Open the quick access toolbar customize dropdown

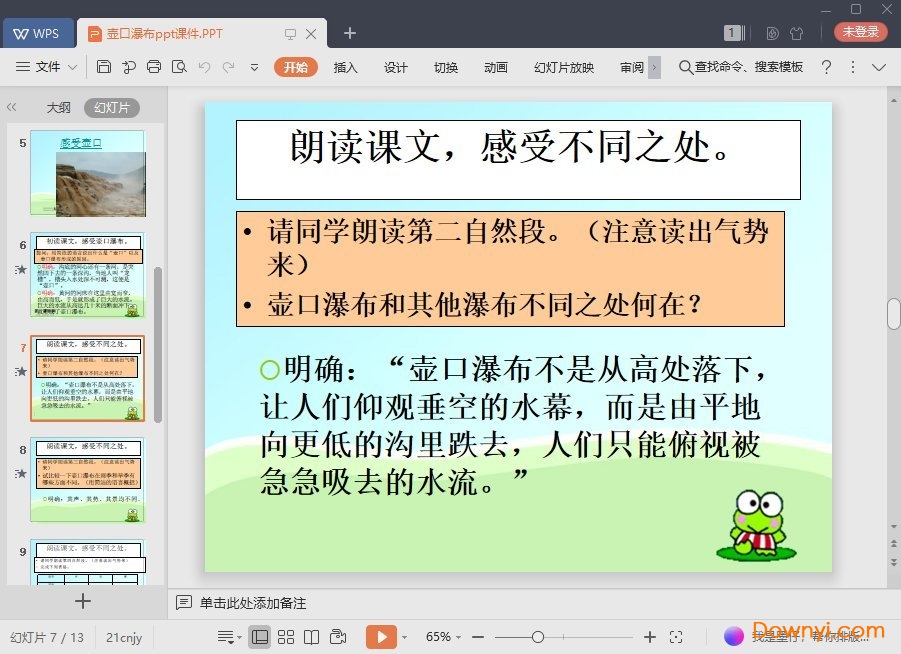point(254,67)
